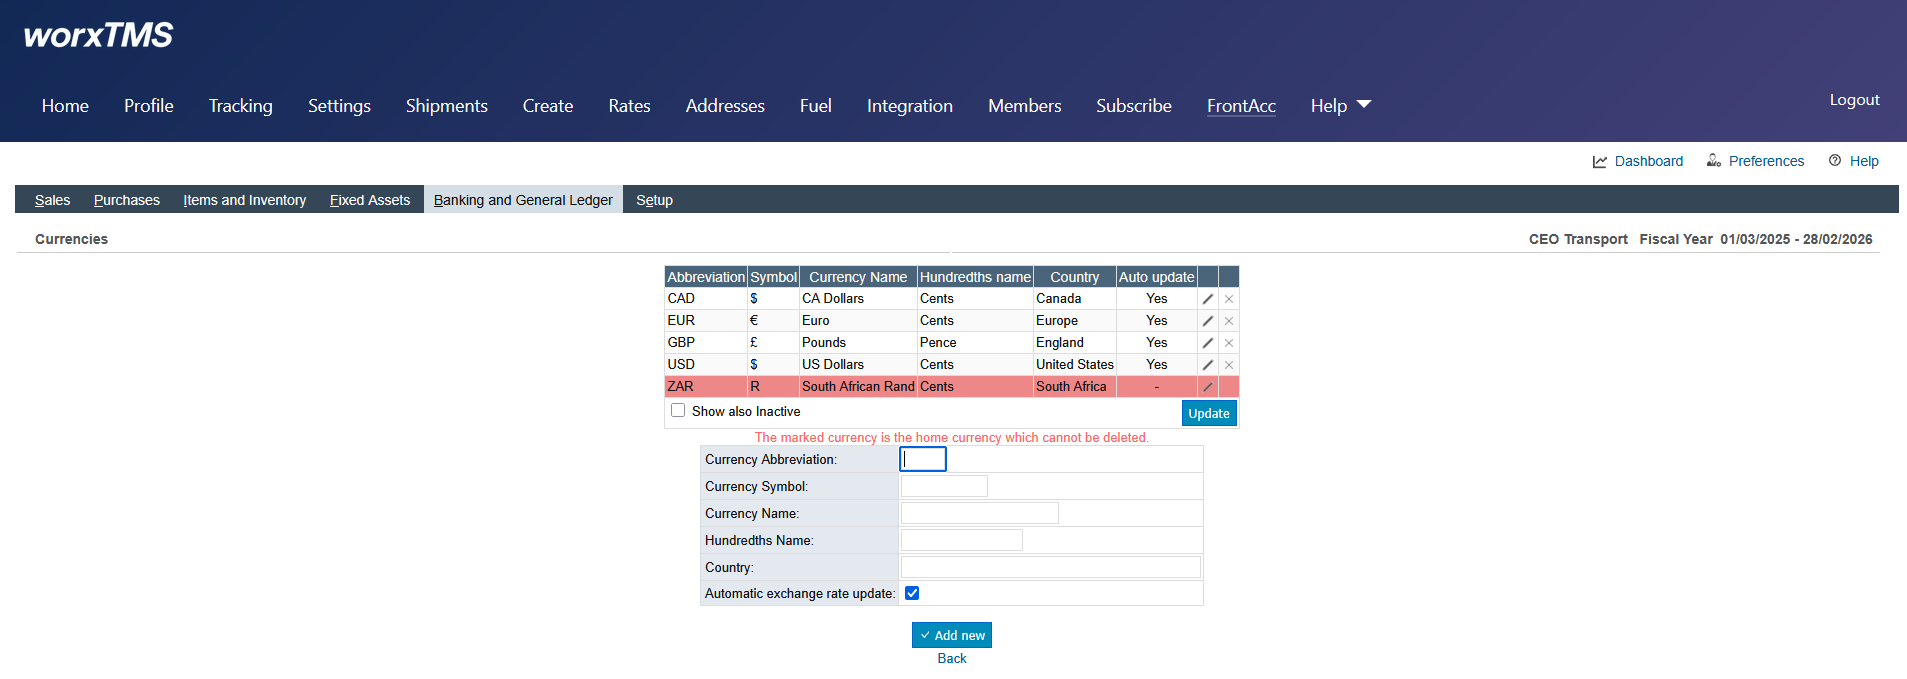Follow the Back link
1907x679 pixels.
952,658
